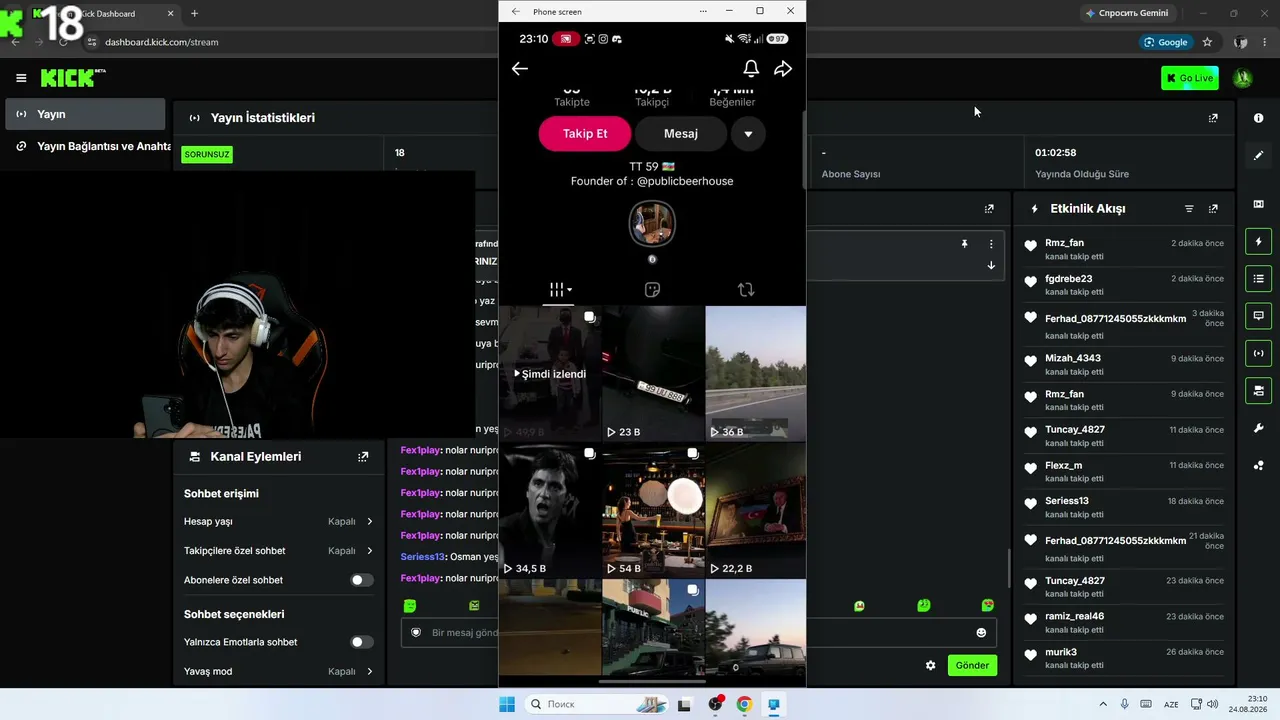Open Yayın Bağlantısı ve Anahtarı sidebar item
1280x720 pixels.
pyautogui.click(x=90, y=146)
